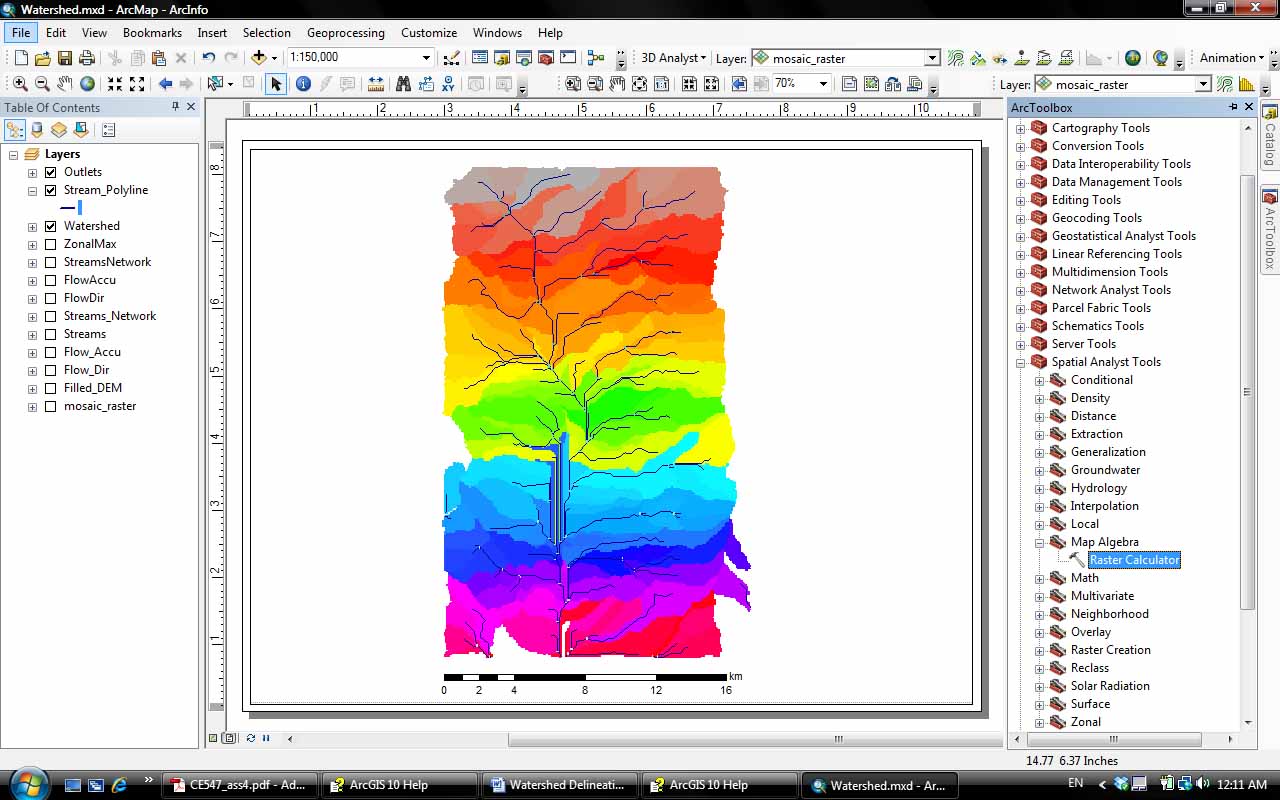1280x800 pixels.
Task: Switch to List By Source view
Action: (x=37, y=130)
